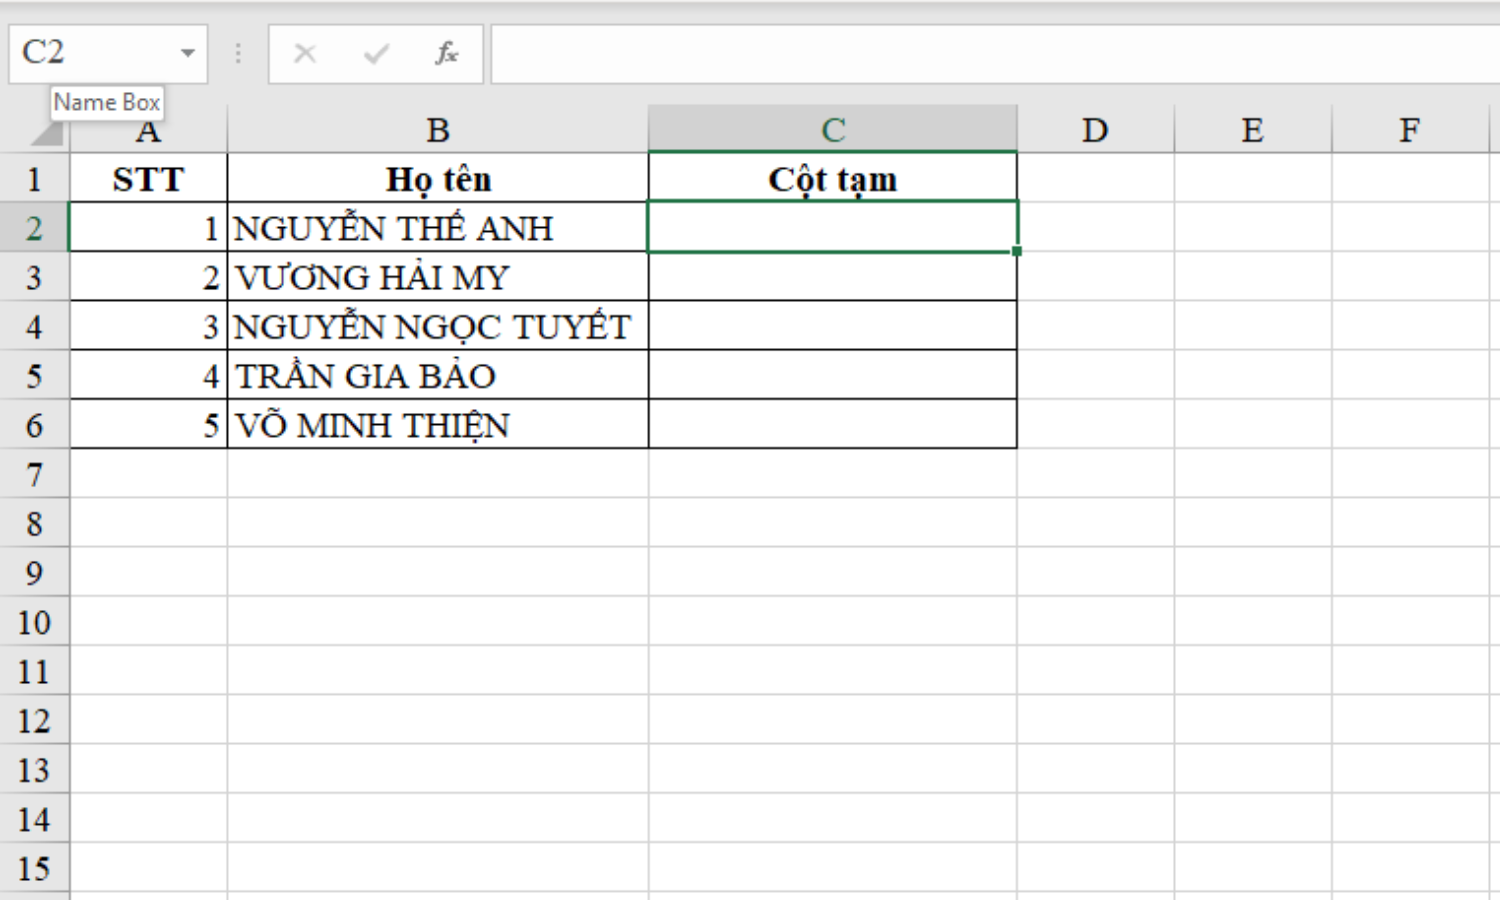Click the Insert Function (fx) icon

447,54
